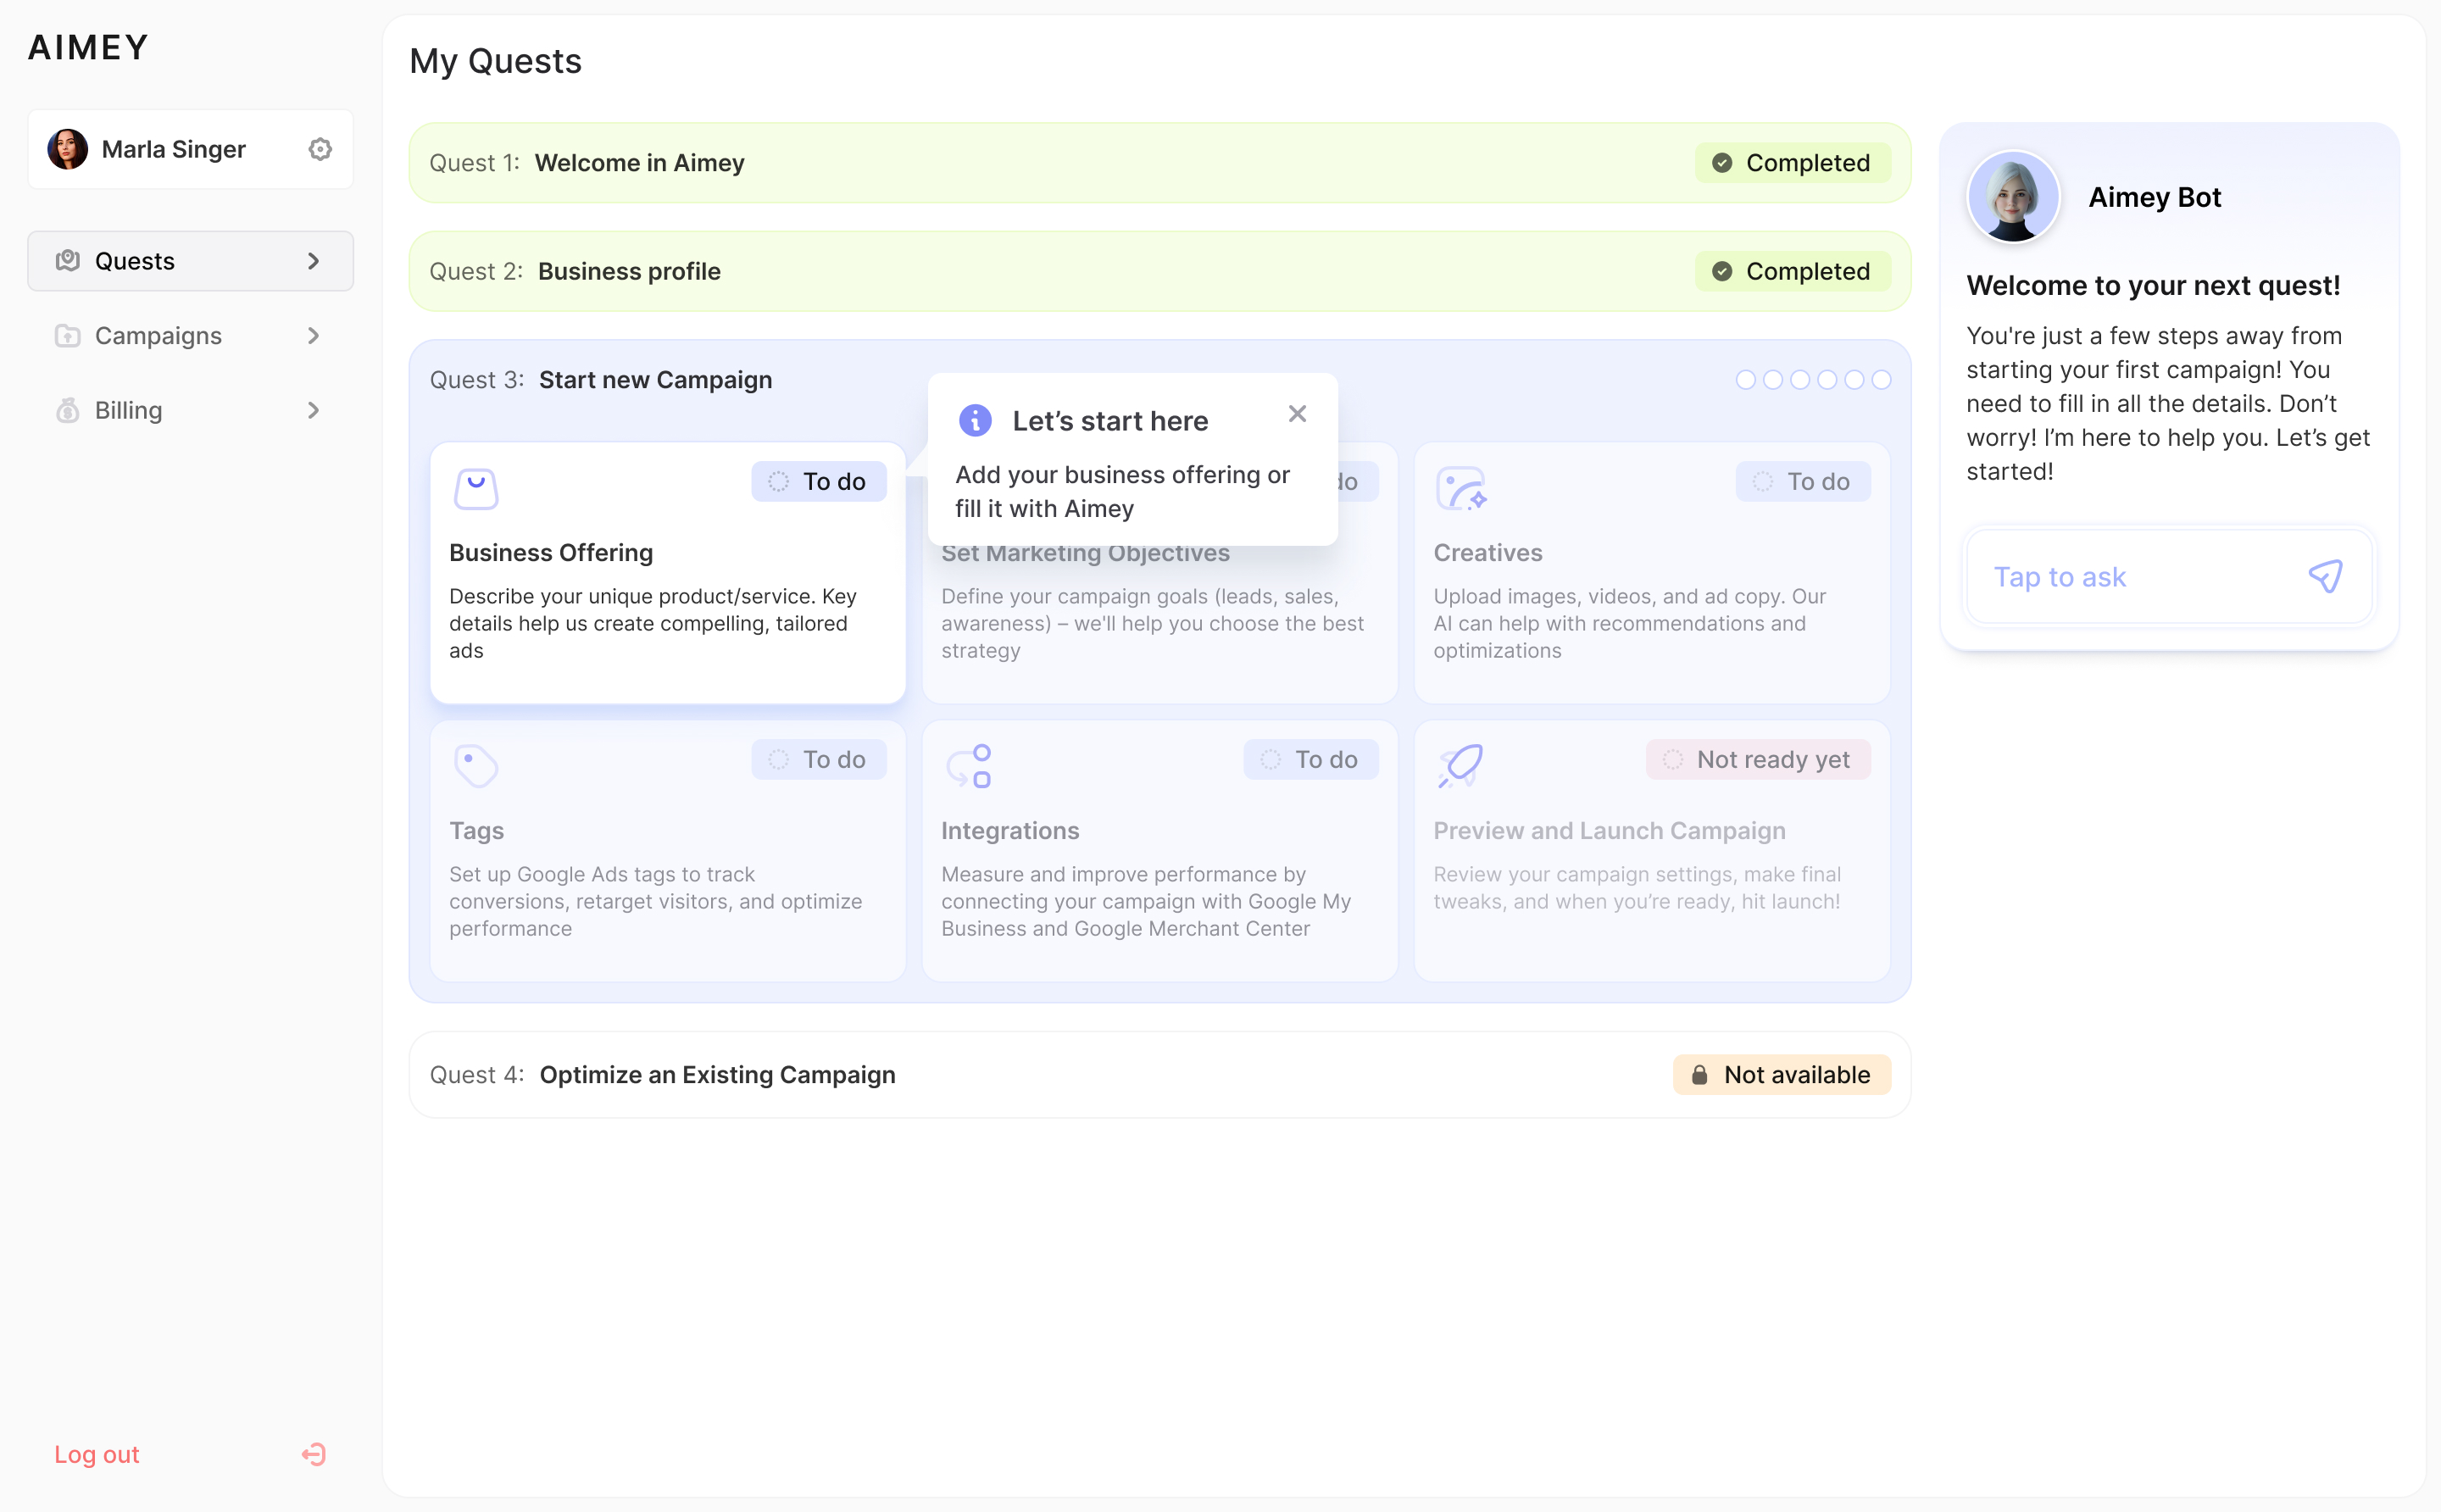Click the last progress circle of Quest 3
Viewport: 2441px width, 1512px height.
[x=1881, y=380]
